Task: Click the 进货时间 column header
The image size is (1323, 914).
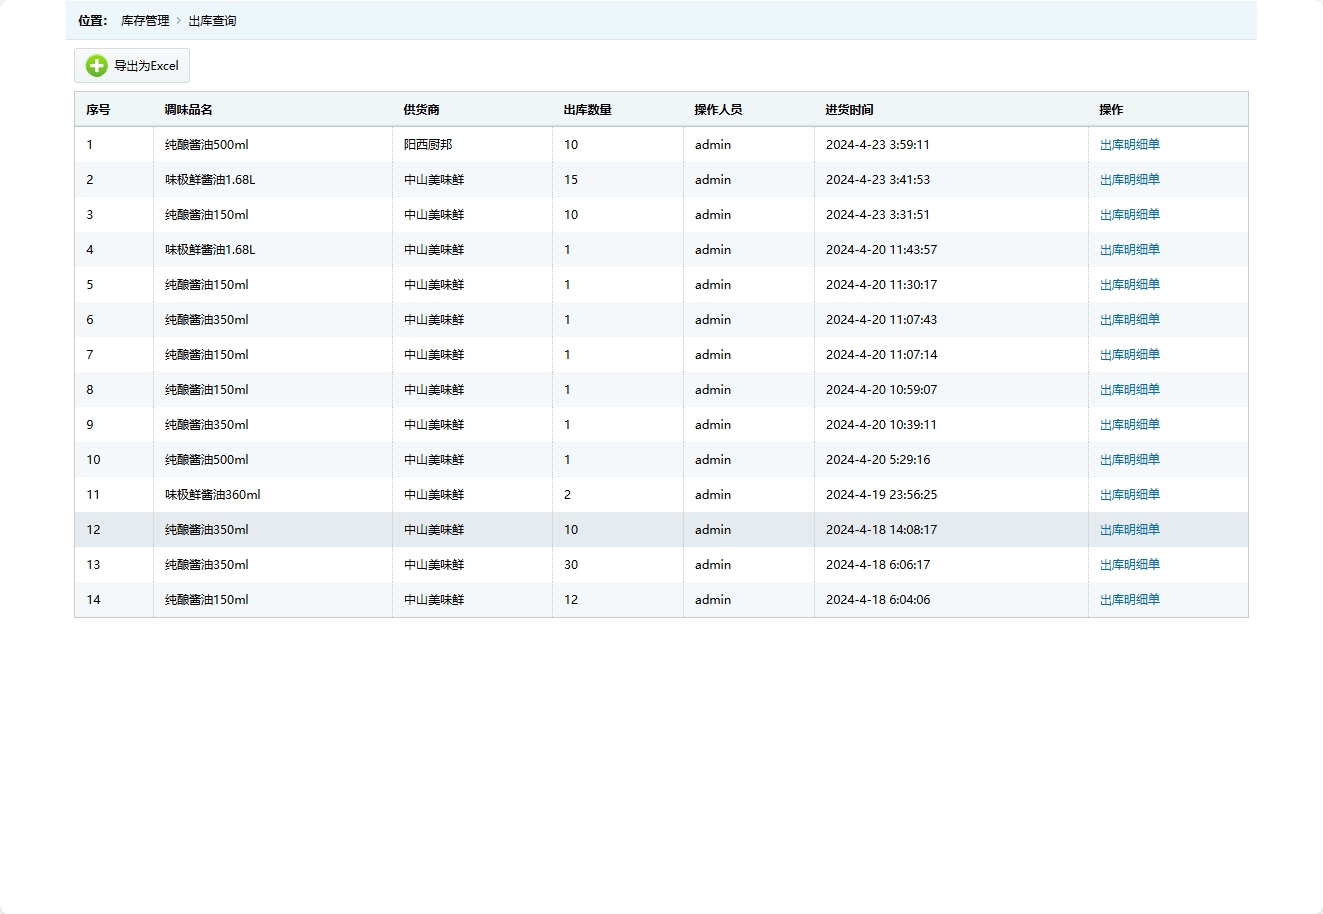Action: tap(849, 110)
